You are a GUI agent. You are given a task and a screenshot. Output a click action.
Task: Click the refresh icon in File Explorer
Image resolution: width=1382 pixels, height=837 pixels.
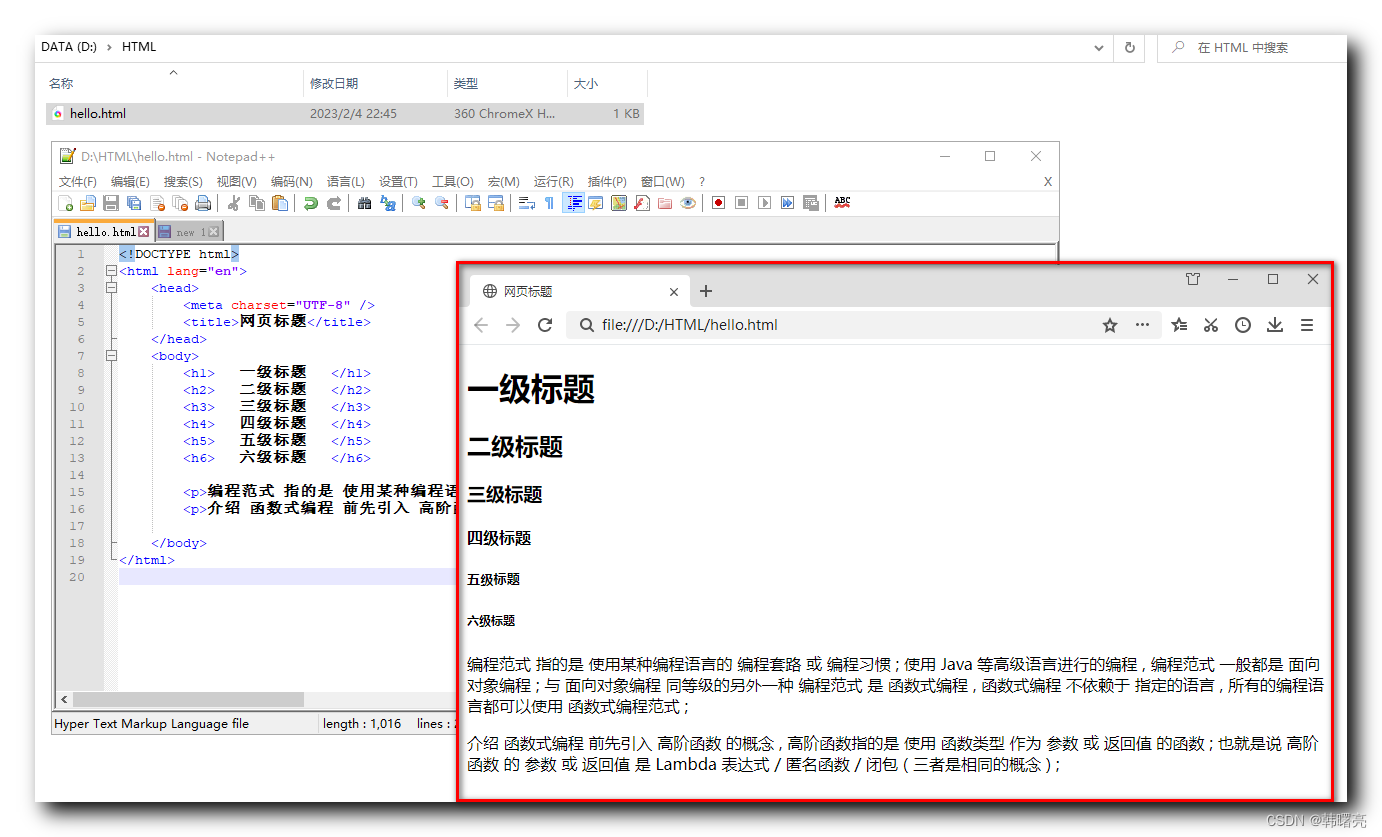click(1130, 47)
